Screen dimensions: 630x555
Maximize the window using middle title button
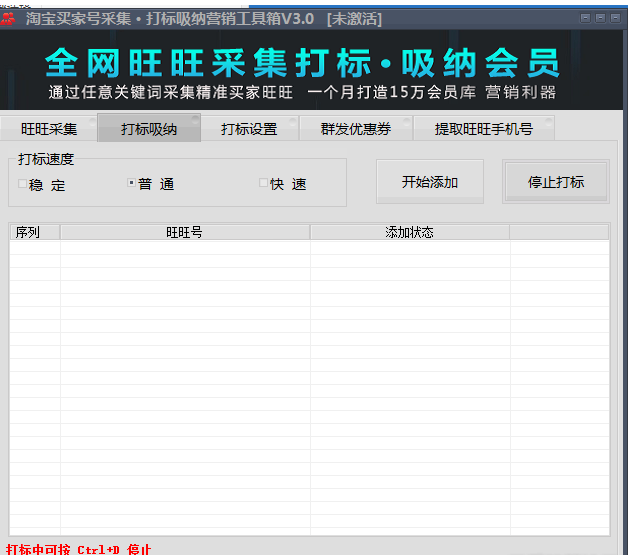[600, 18]
